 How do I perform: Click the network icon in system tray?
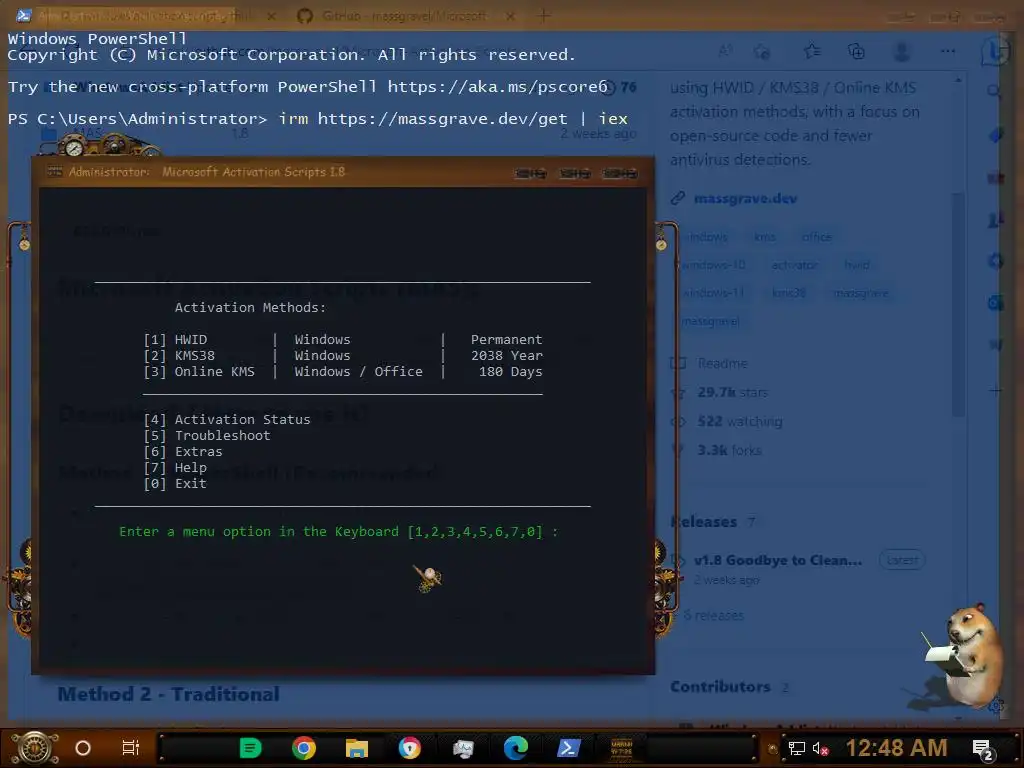coord(796,748)
